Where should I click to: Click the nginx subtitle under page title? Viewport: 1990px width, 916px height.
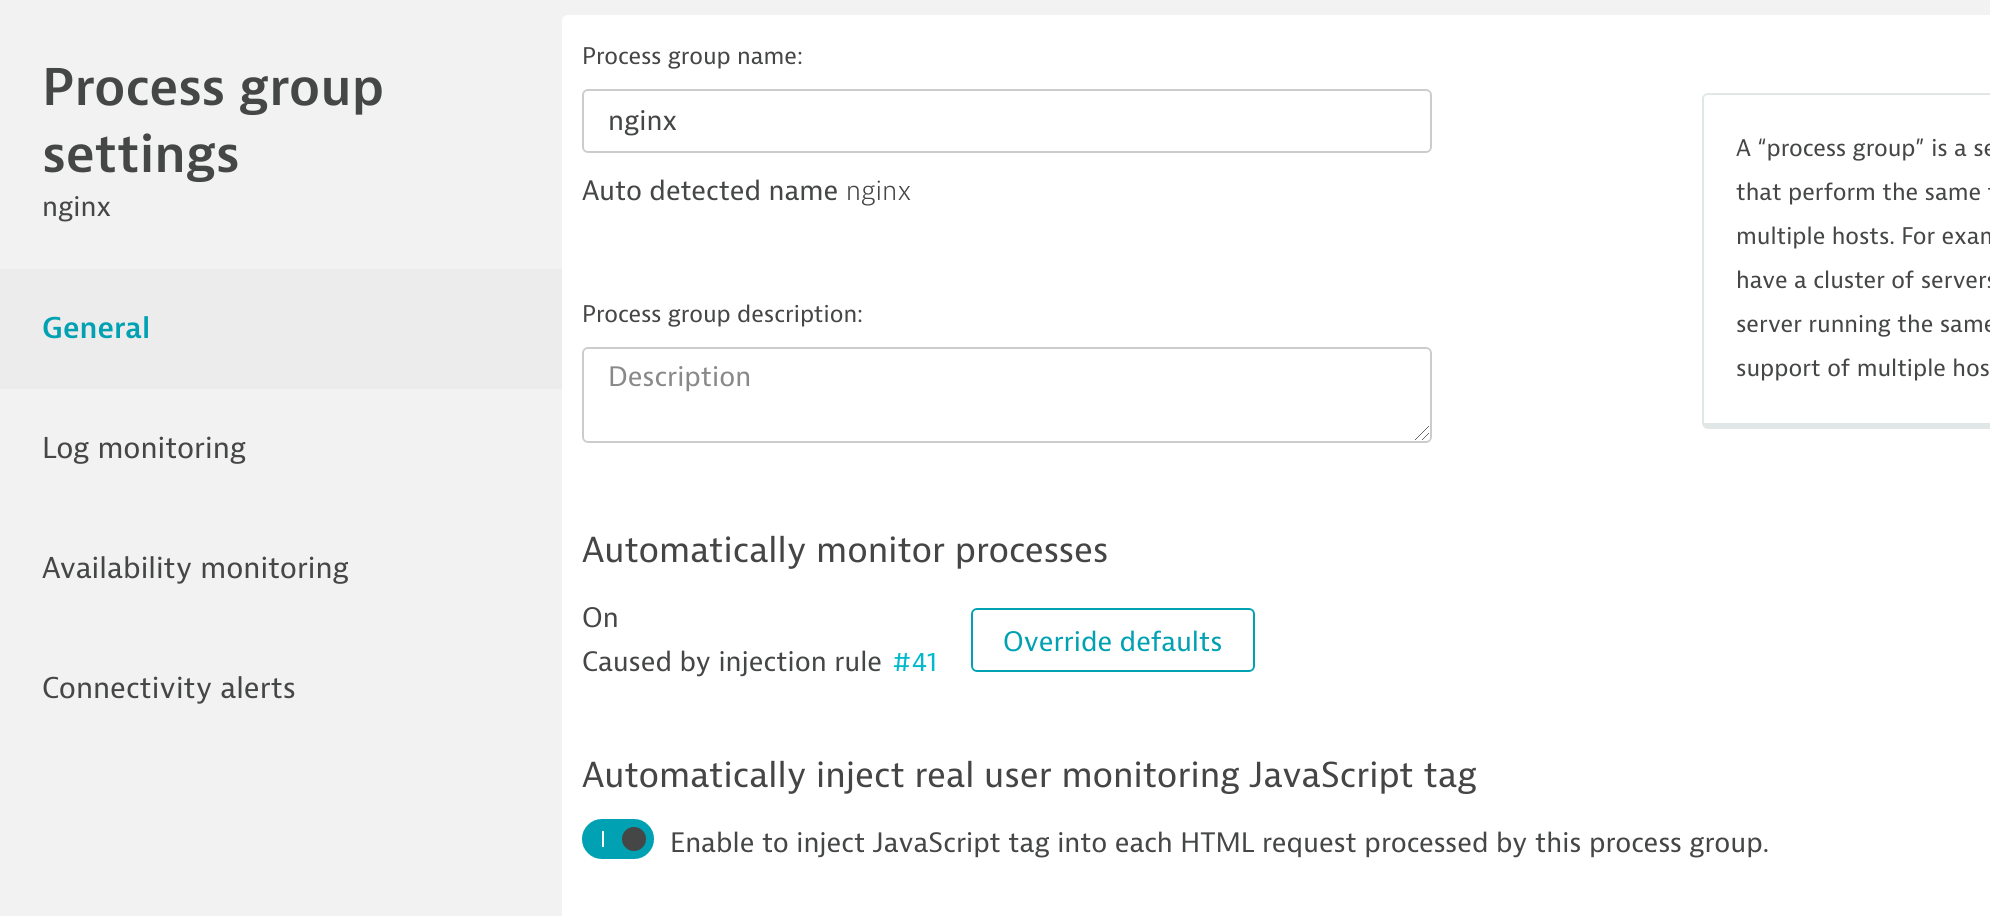pos(76,207)
